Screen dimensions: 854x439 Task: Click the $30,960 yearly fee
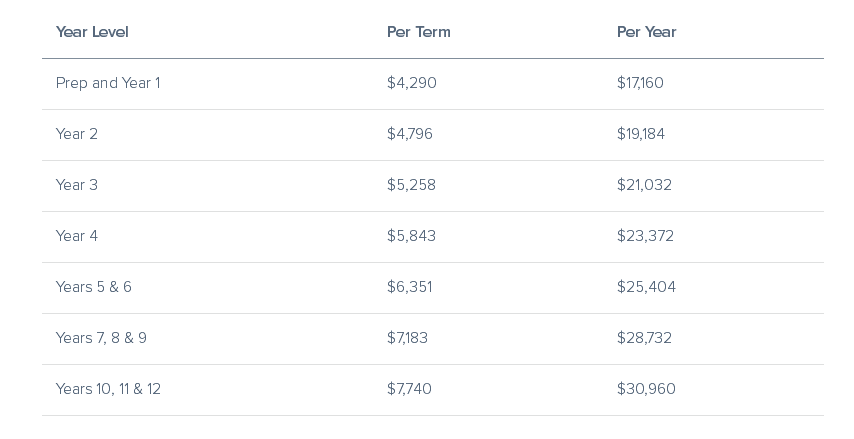[x=646, y=389]
